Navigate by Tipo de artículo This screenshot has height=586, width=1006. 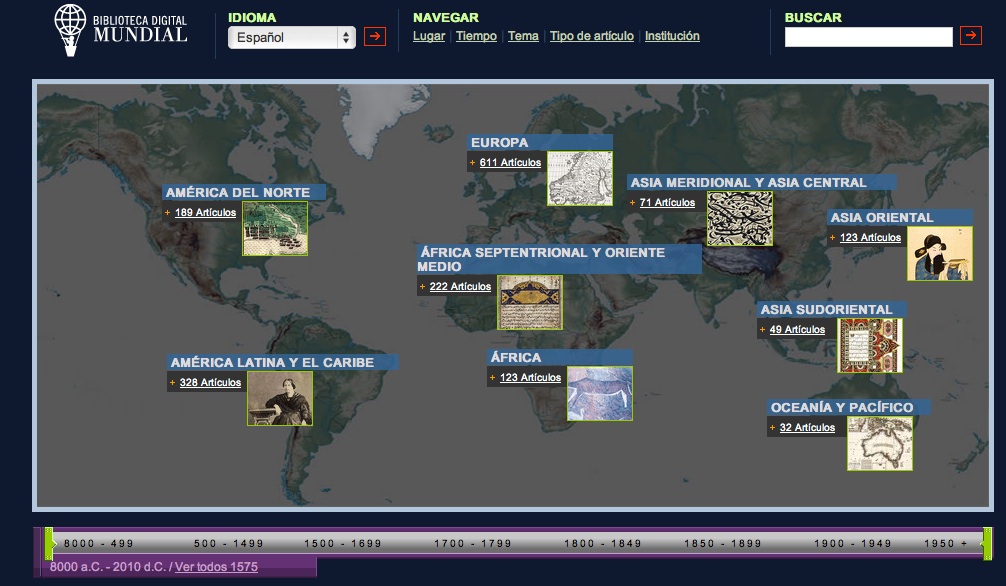point(591,36)
